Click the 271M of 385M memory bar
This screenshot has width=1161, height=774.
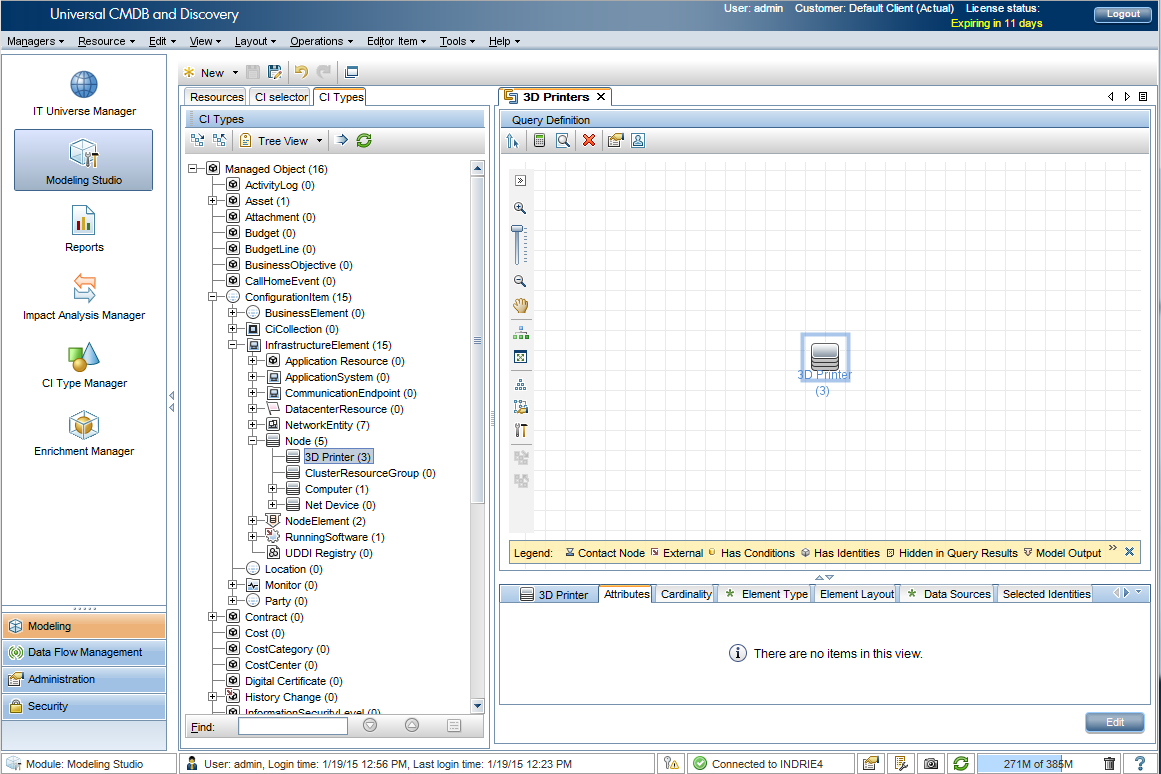1037,764
